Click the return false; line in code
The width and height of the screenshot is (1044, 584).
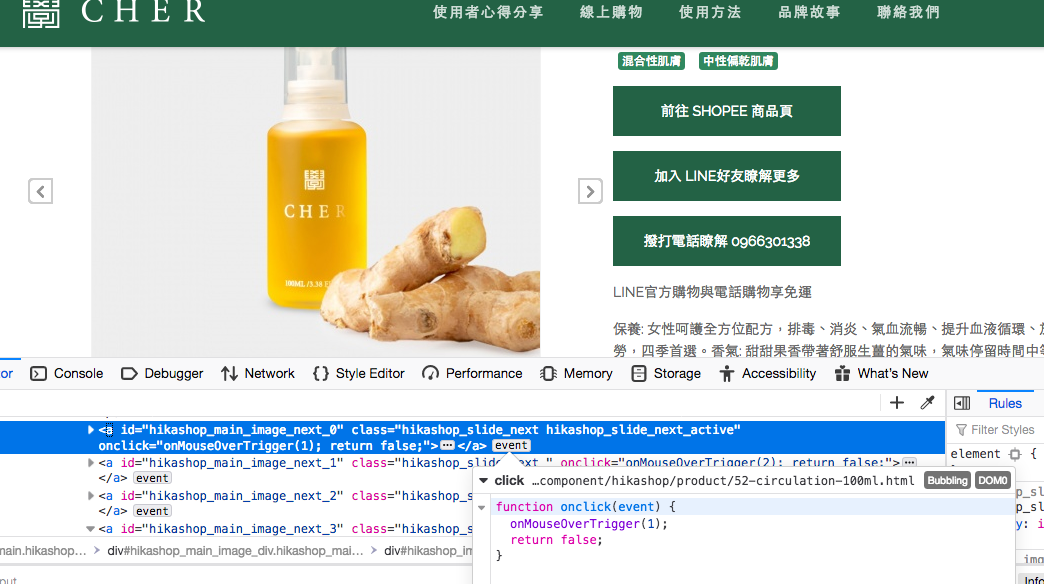[556, 540]
